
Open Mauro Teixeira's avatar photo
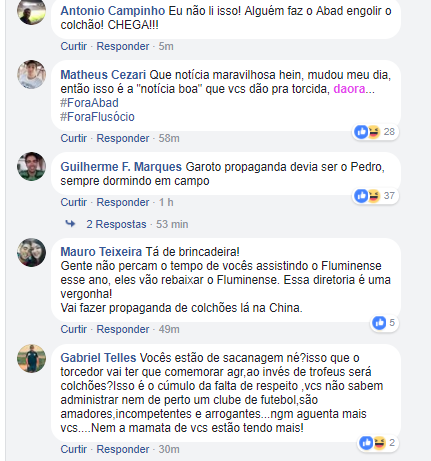click(x=32, y=252)
